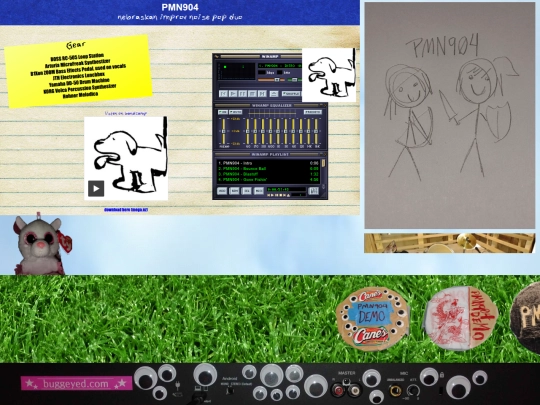Select playlist track 1 PMN904 - Intro
The width and height of the screenshot is (540, 405).
268,163
